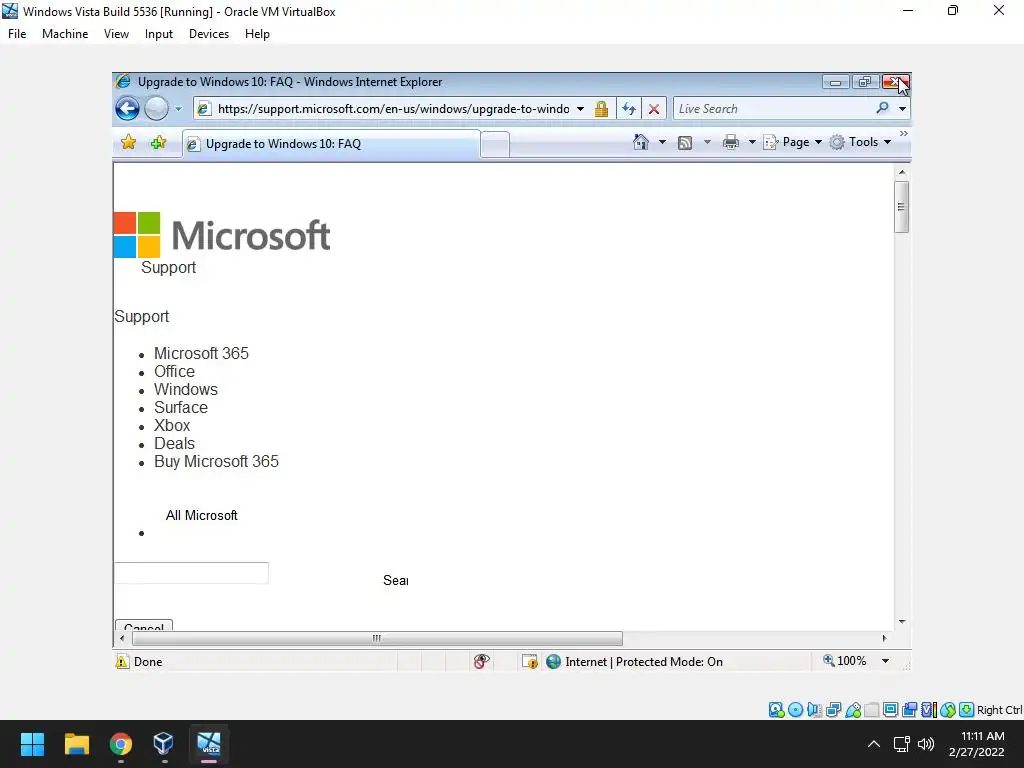
Task: Expand the Home button dropdown arrow
Action: (662, 142)
